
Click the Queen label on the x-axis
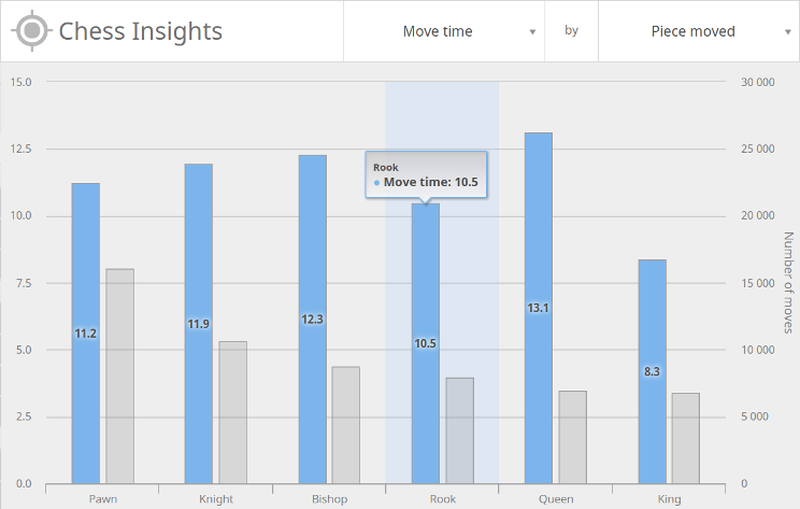click(555, 498)
